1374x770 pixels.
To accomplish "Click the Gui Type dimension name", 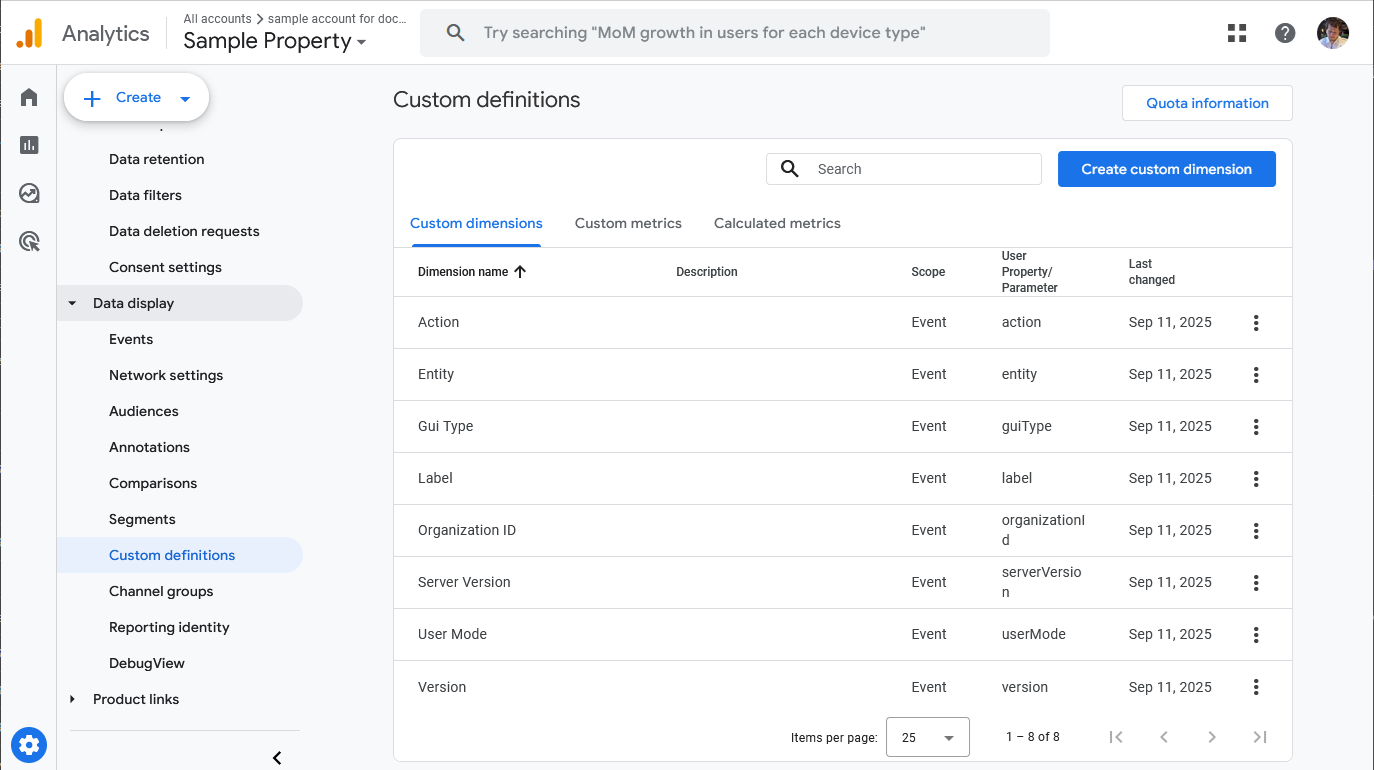I will point(446,426).
